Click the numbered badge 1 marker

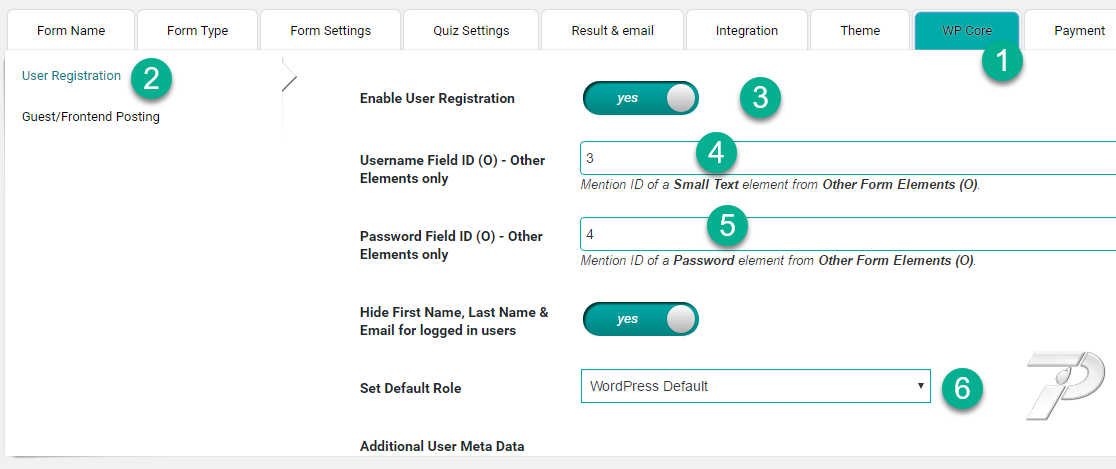click(1002, 62)
